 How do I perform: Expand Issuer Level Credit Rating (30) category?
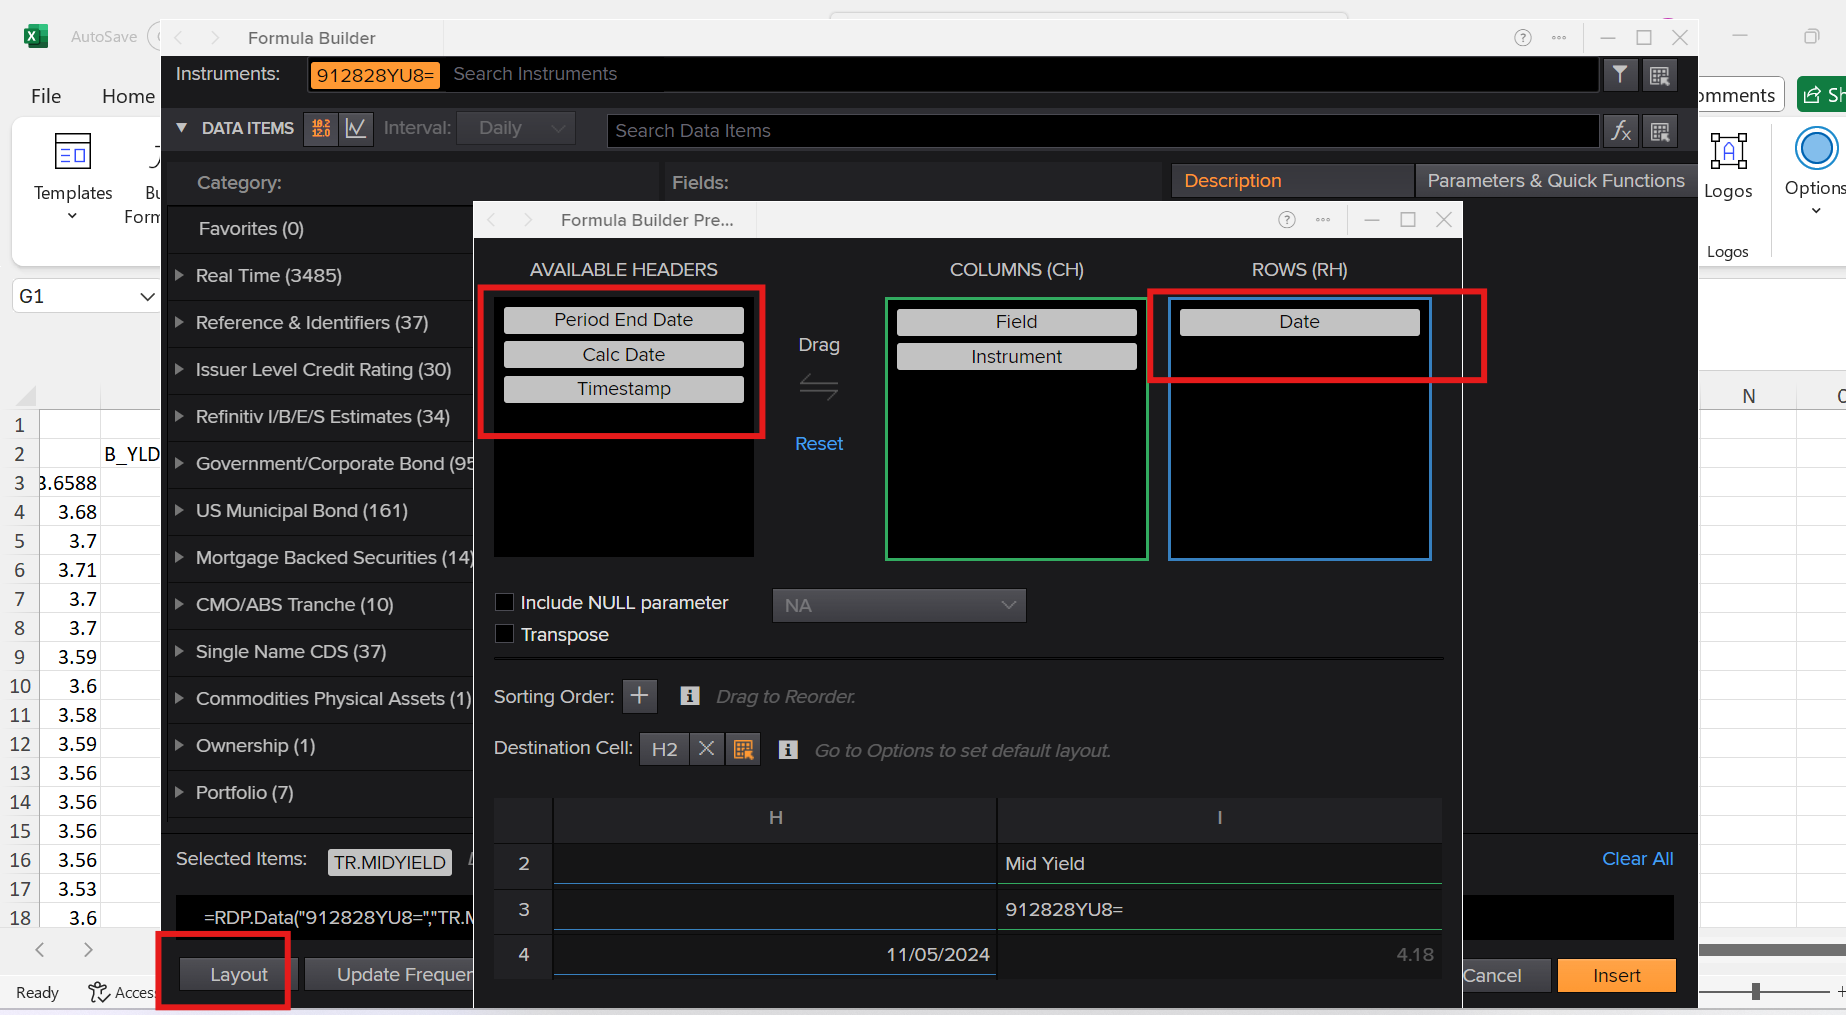[x=179, y=369]
